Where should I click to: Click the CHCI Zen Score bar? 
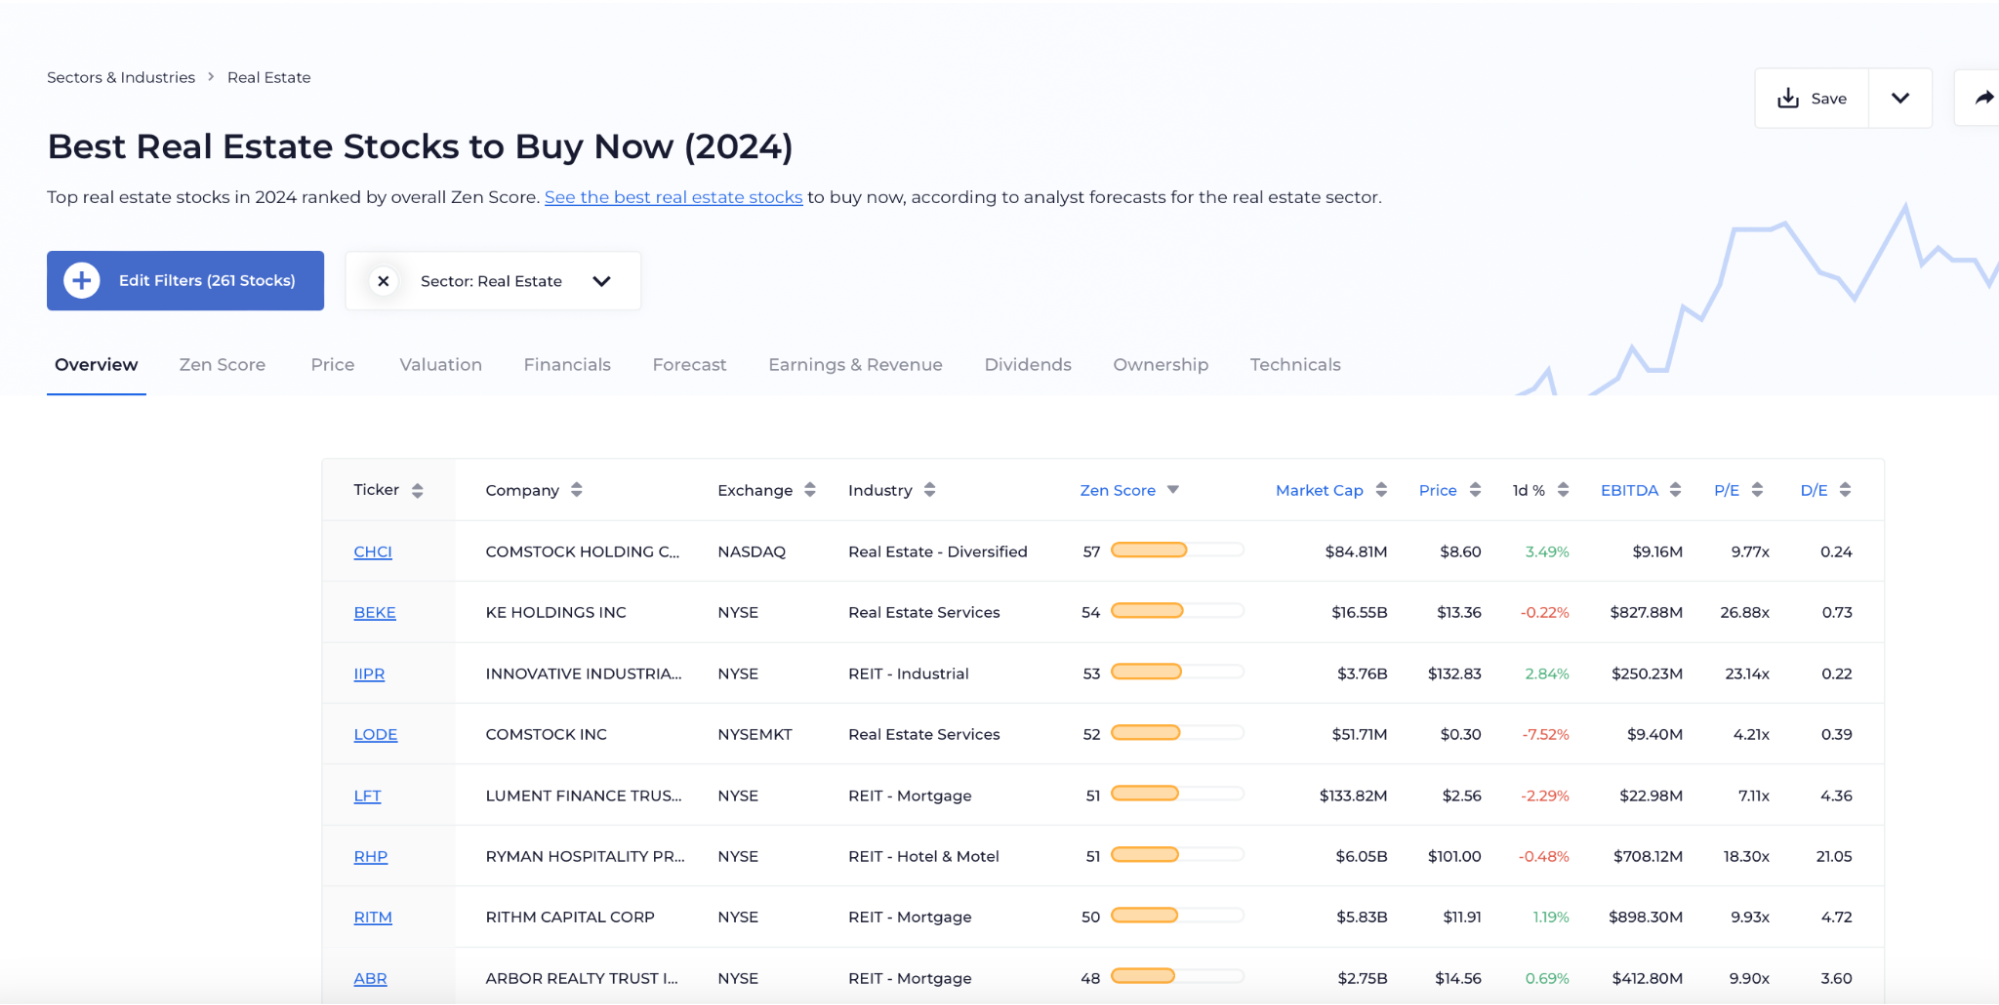(x=1177, y=550)
